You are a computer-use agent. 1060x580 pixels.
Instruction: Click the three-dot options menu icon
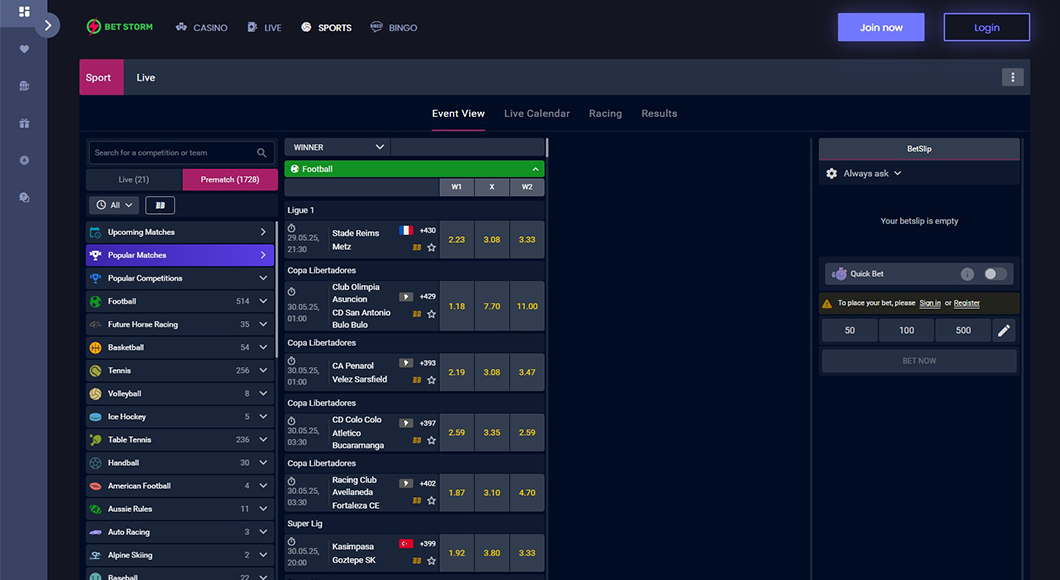pyautogui.click(x=1012, y=77)
